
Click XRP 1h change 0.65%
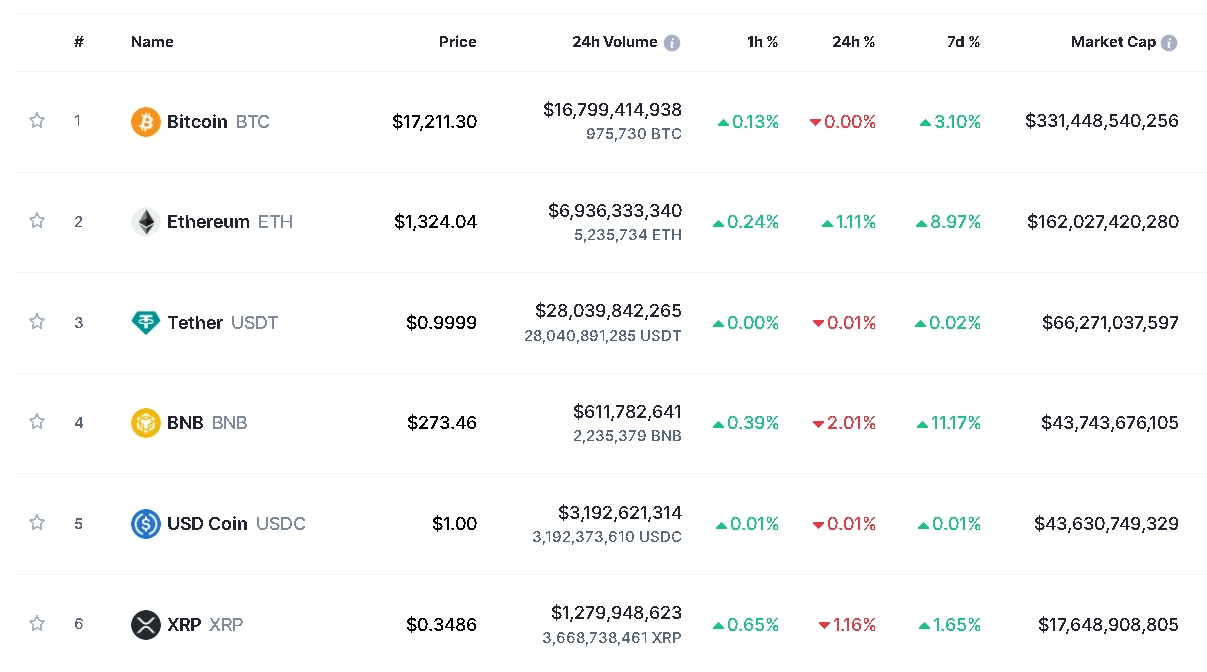point(746,625)
